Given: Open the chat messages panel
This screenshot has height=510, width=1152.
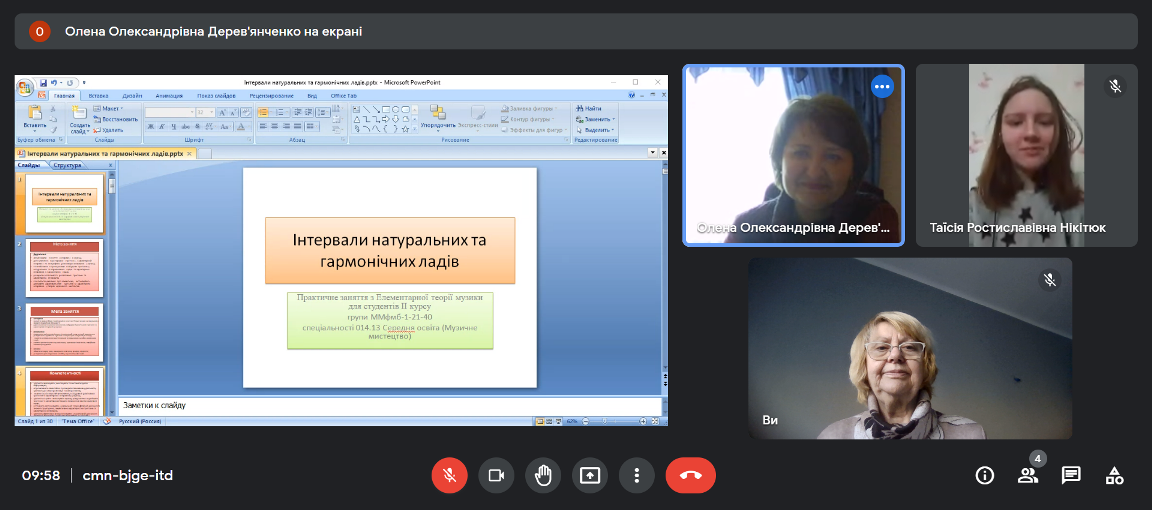Looking at the screenshot, I should (x=1071, y=475).
